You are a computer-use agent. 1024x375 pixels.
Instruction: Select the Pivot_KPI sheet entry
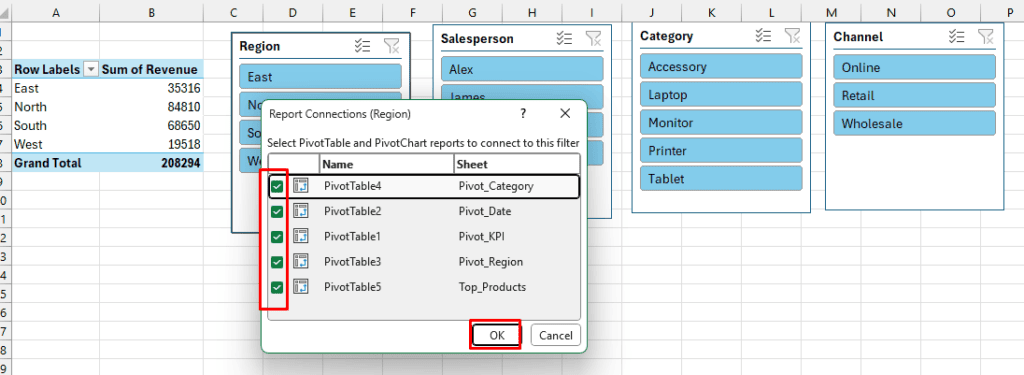(482, 236)
